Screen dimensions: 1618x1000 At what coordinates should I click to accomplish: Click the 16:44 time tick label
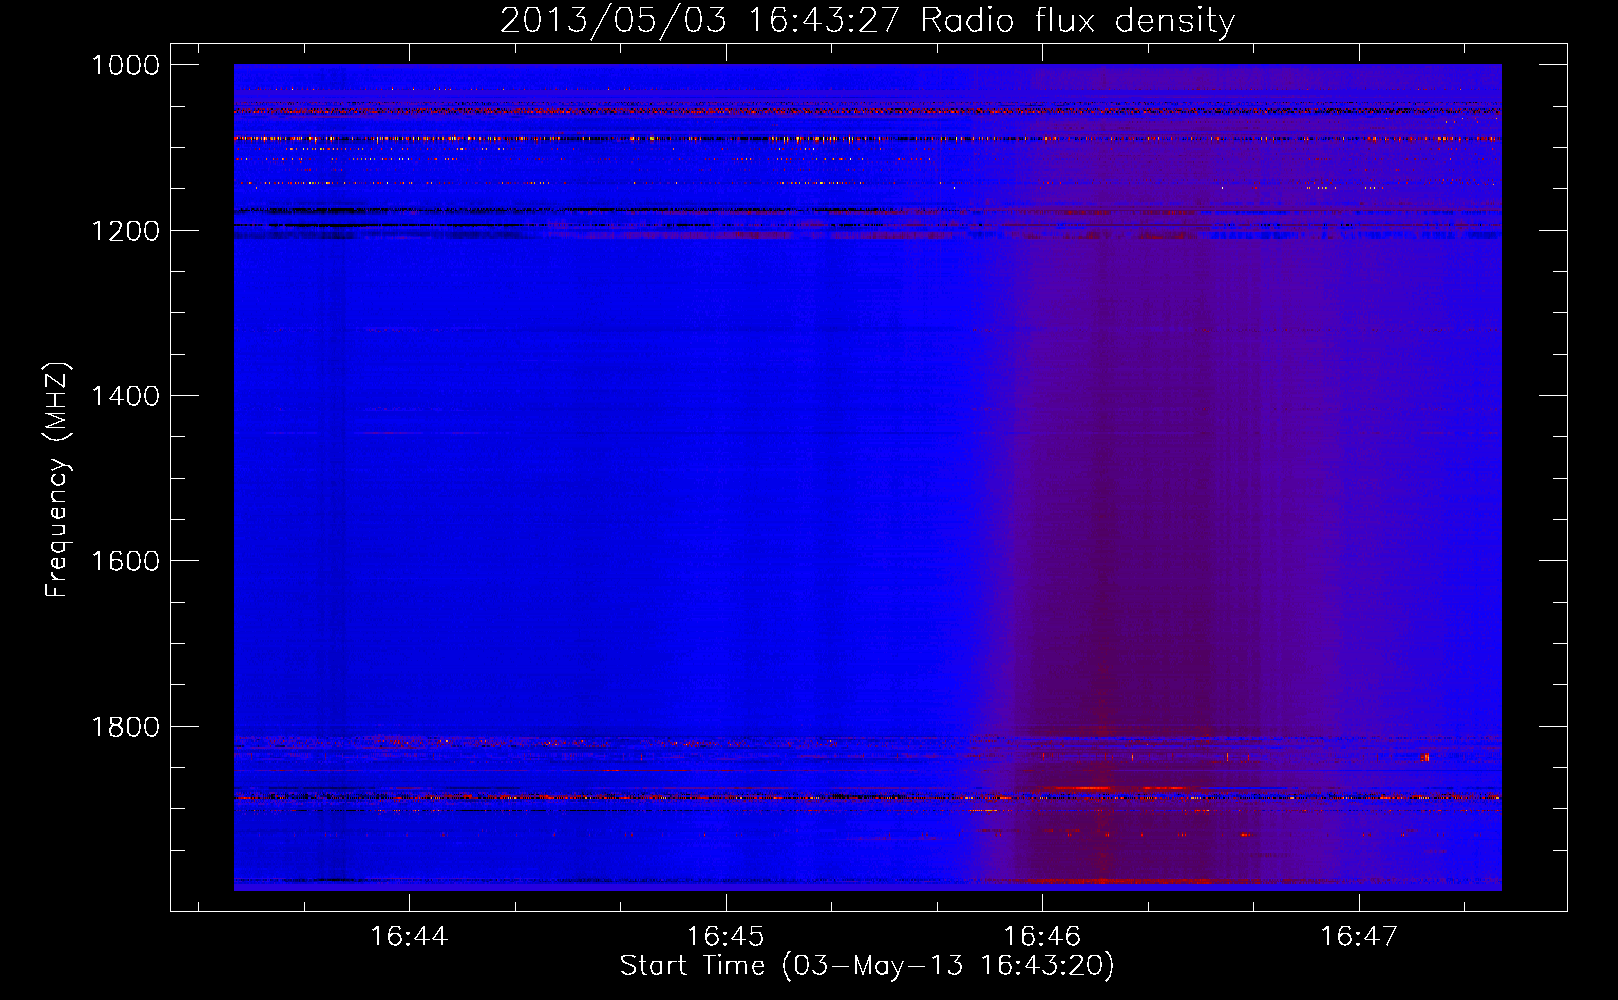tap(408, 936)
